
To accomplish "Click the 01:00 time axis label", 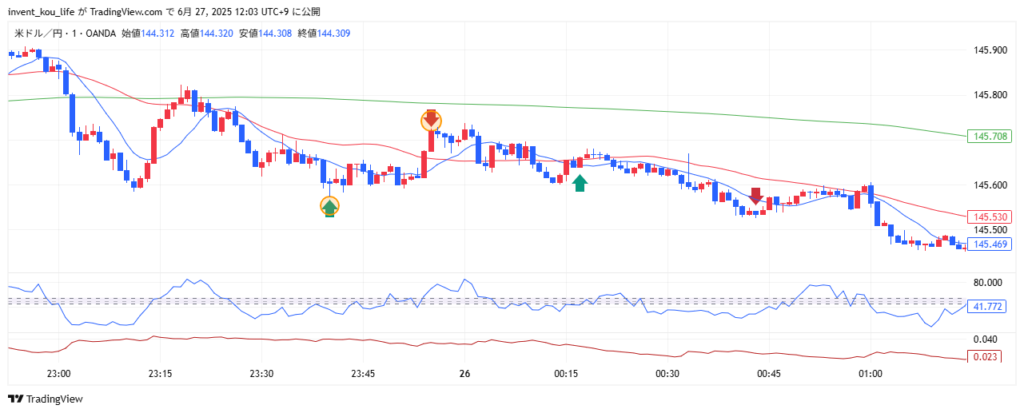I will point(871,374).
